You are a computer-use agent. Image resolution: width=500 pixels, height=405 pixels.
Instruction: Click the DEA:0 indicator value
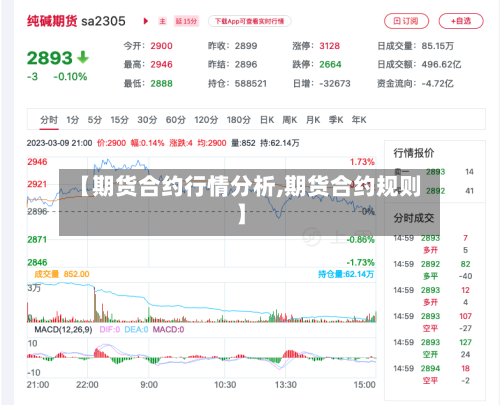coord(136,330)
